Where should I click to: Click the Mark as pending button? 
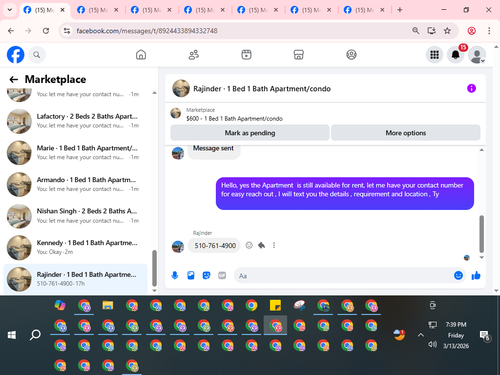250,133
